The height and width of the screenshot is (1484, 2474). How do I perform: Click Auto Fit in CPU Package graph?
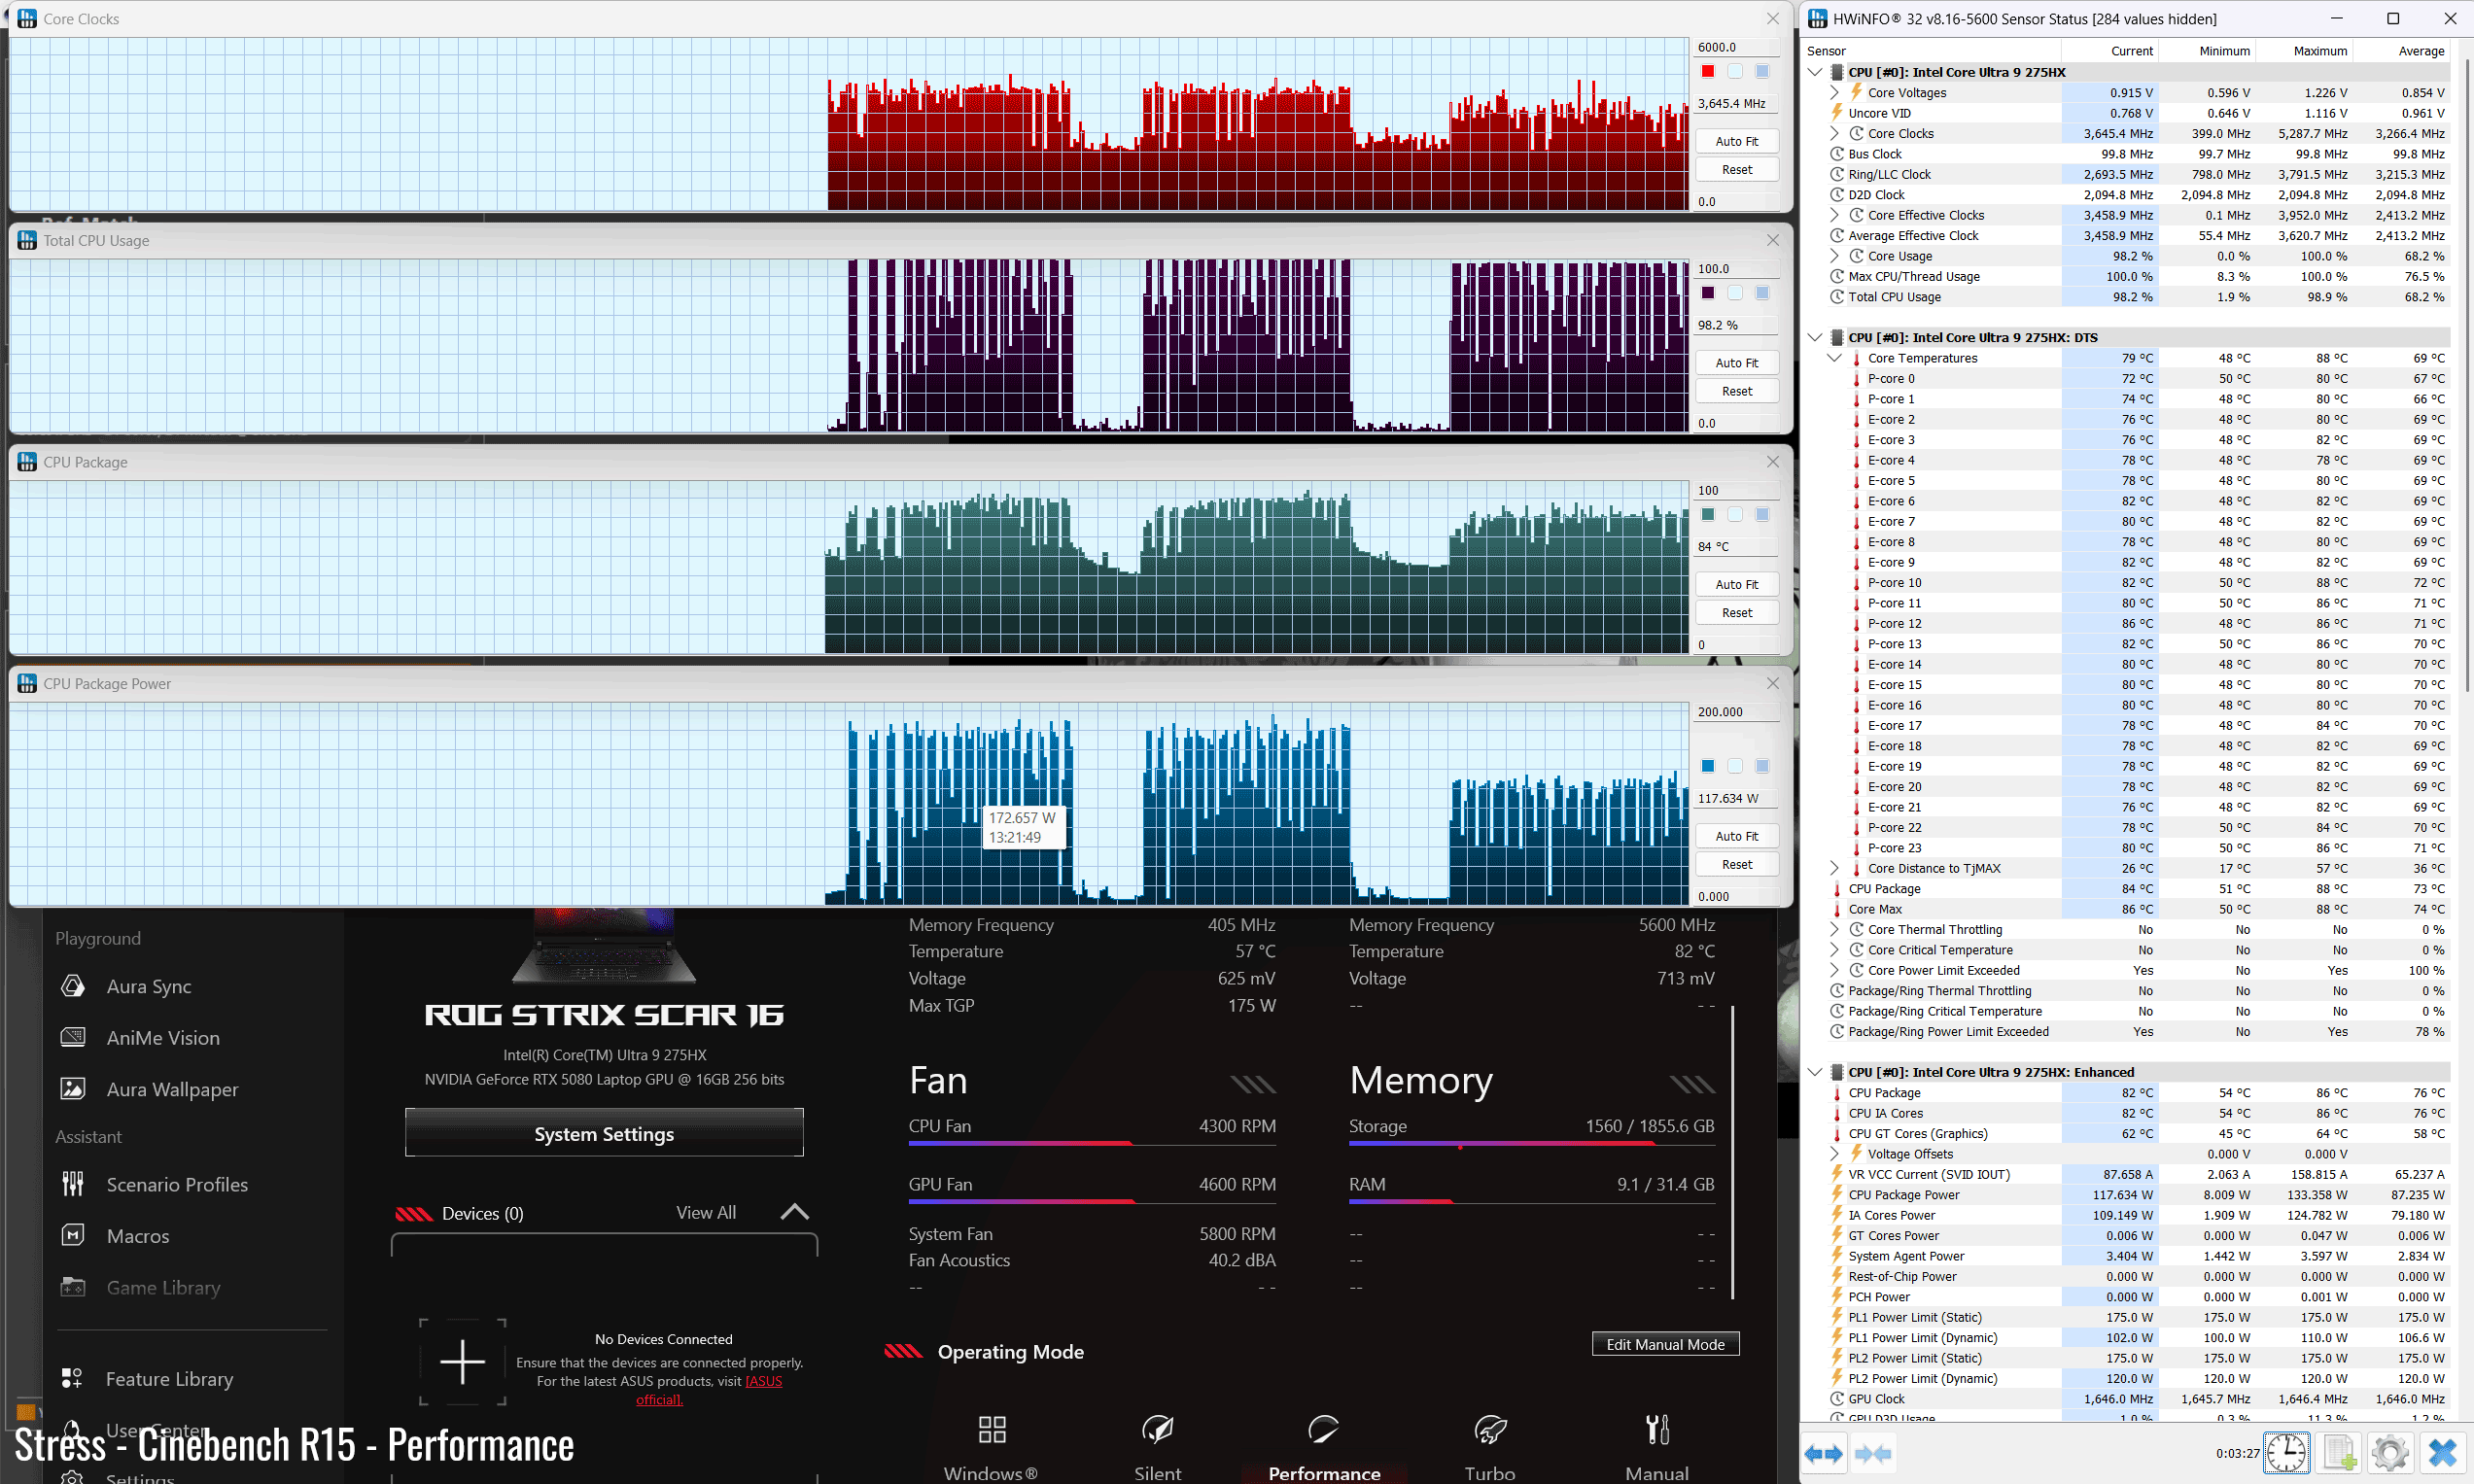[1737, 584]
